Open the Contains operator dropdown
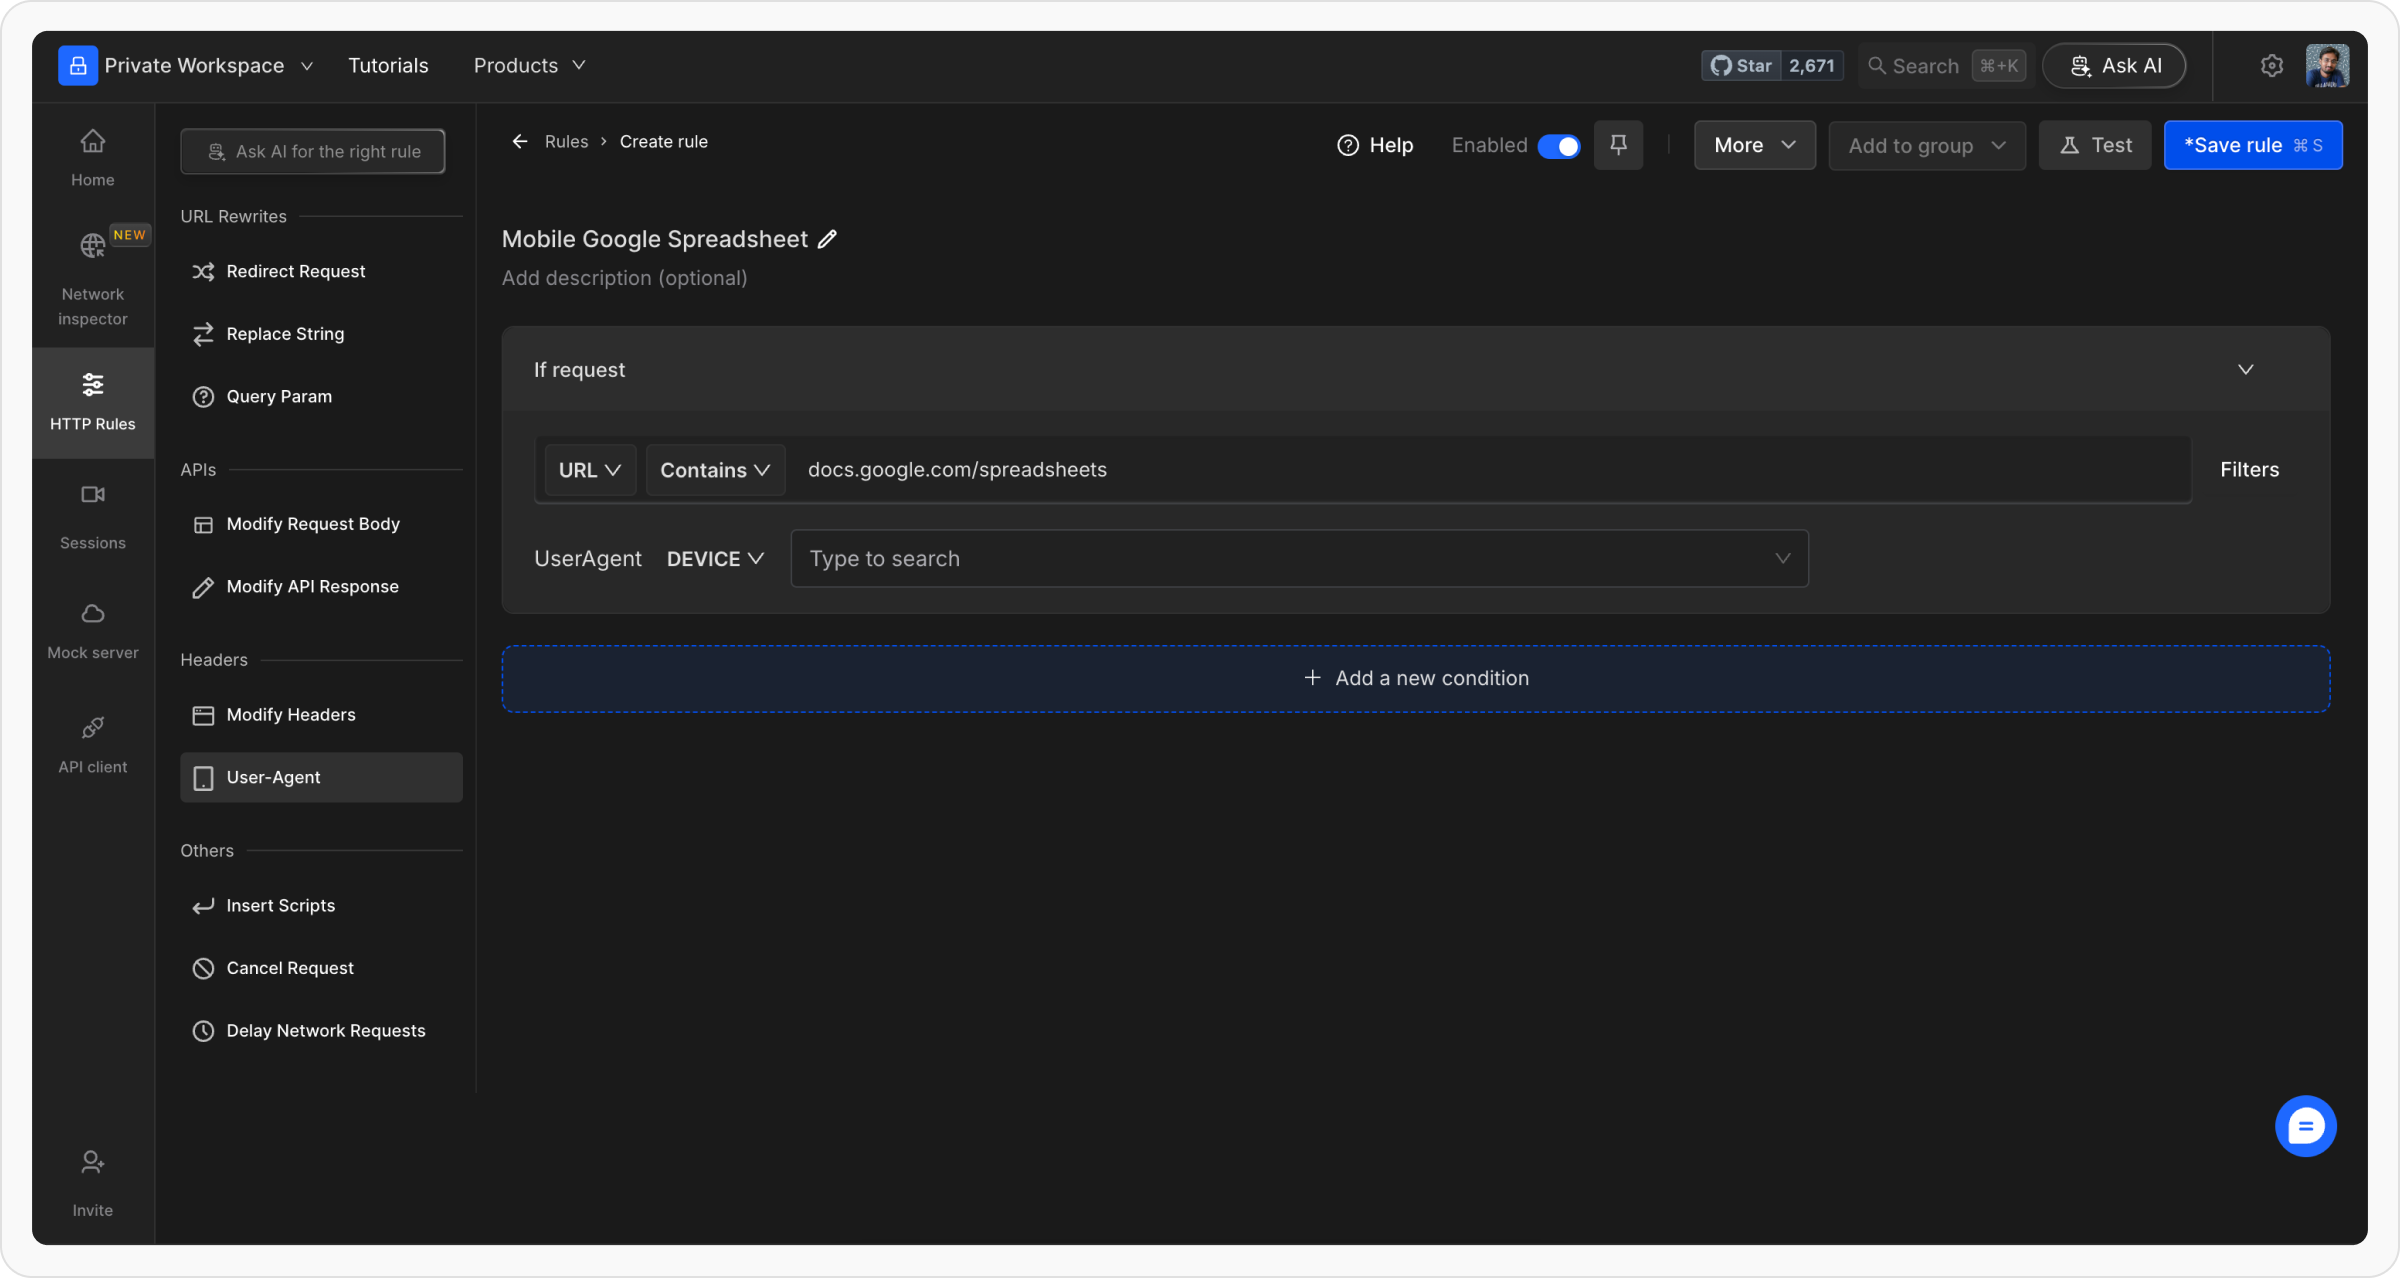 715,470
